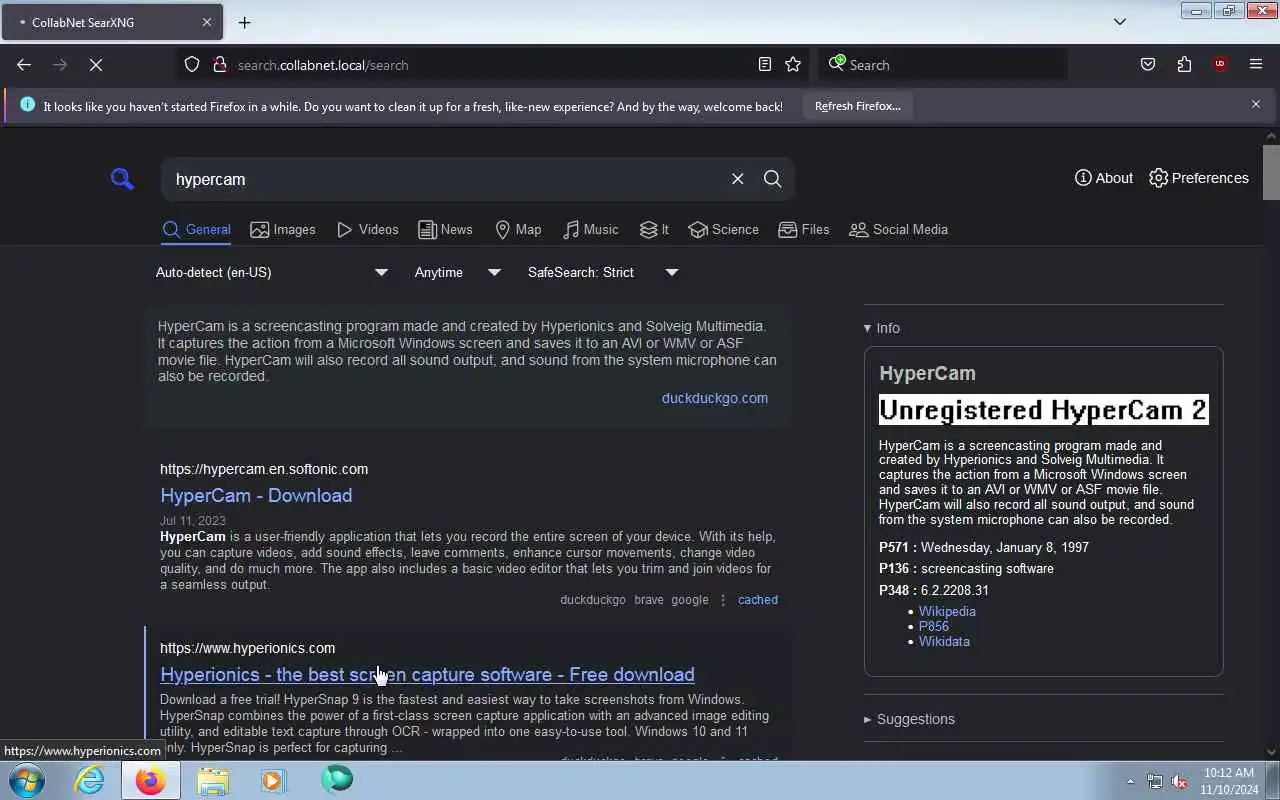
Task: Launch Internet Explorer from taskbar
Action: click(x=90, y=779)
